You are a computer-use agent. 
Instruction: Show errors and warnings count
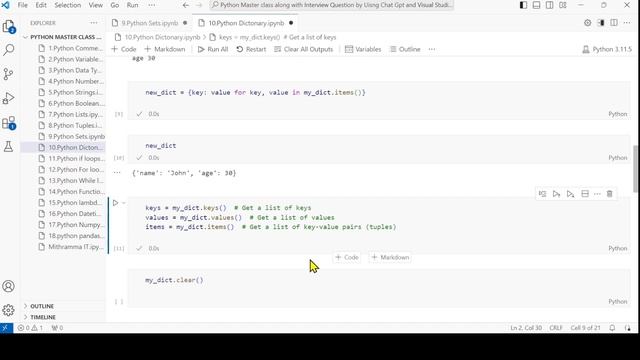[x=30, y=328]
